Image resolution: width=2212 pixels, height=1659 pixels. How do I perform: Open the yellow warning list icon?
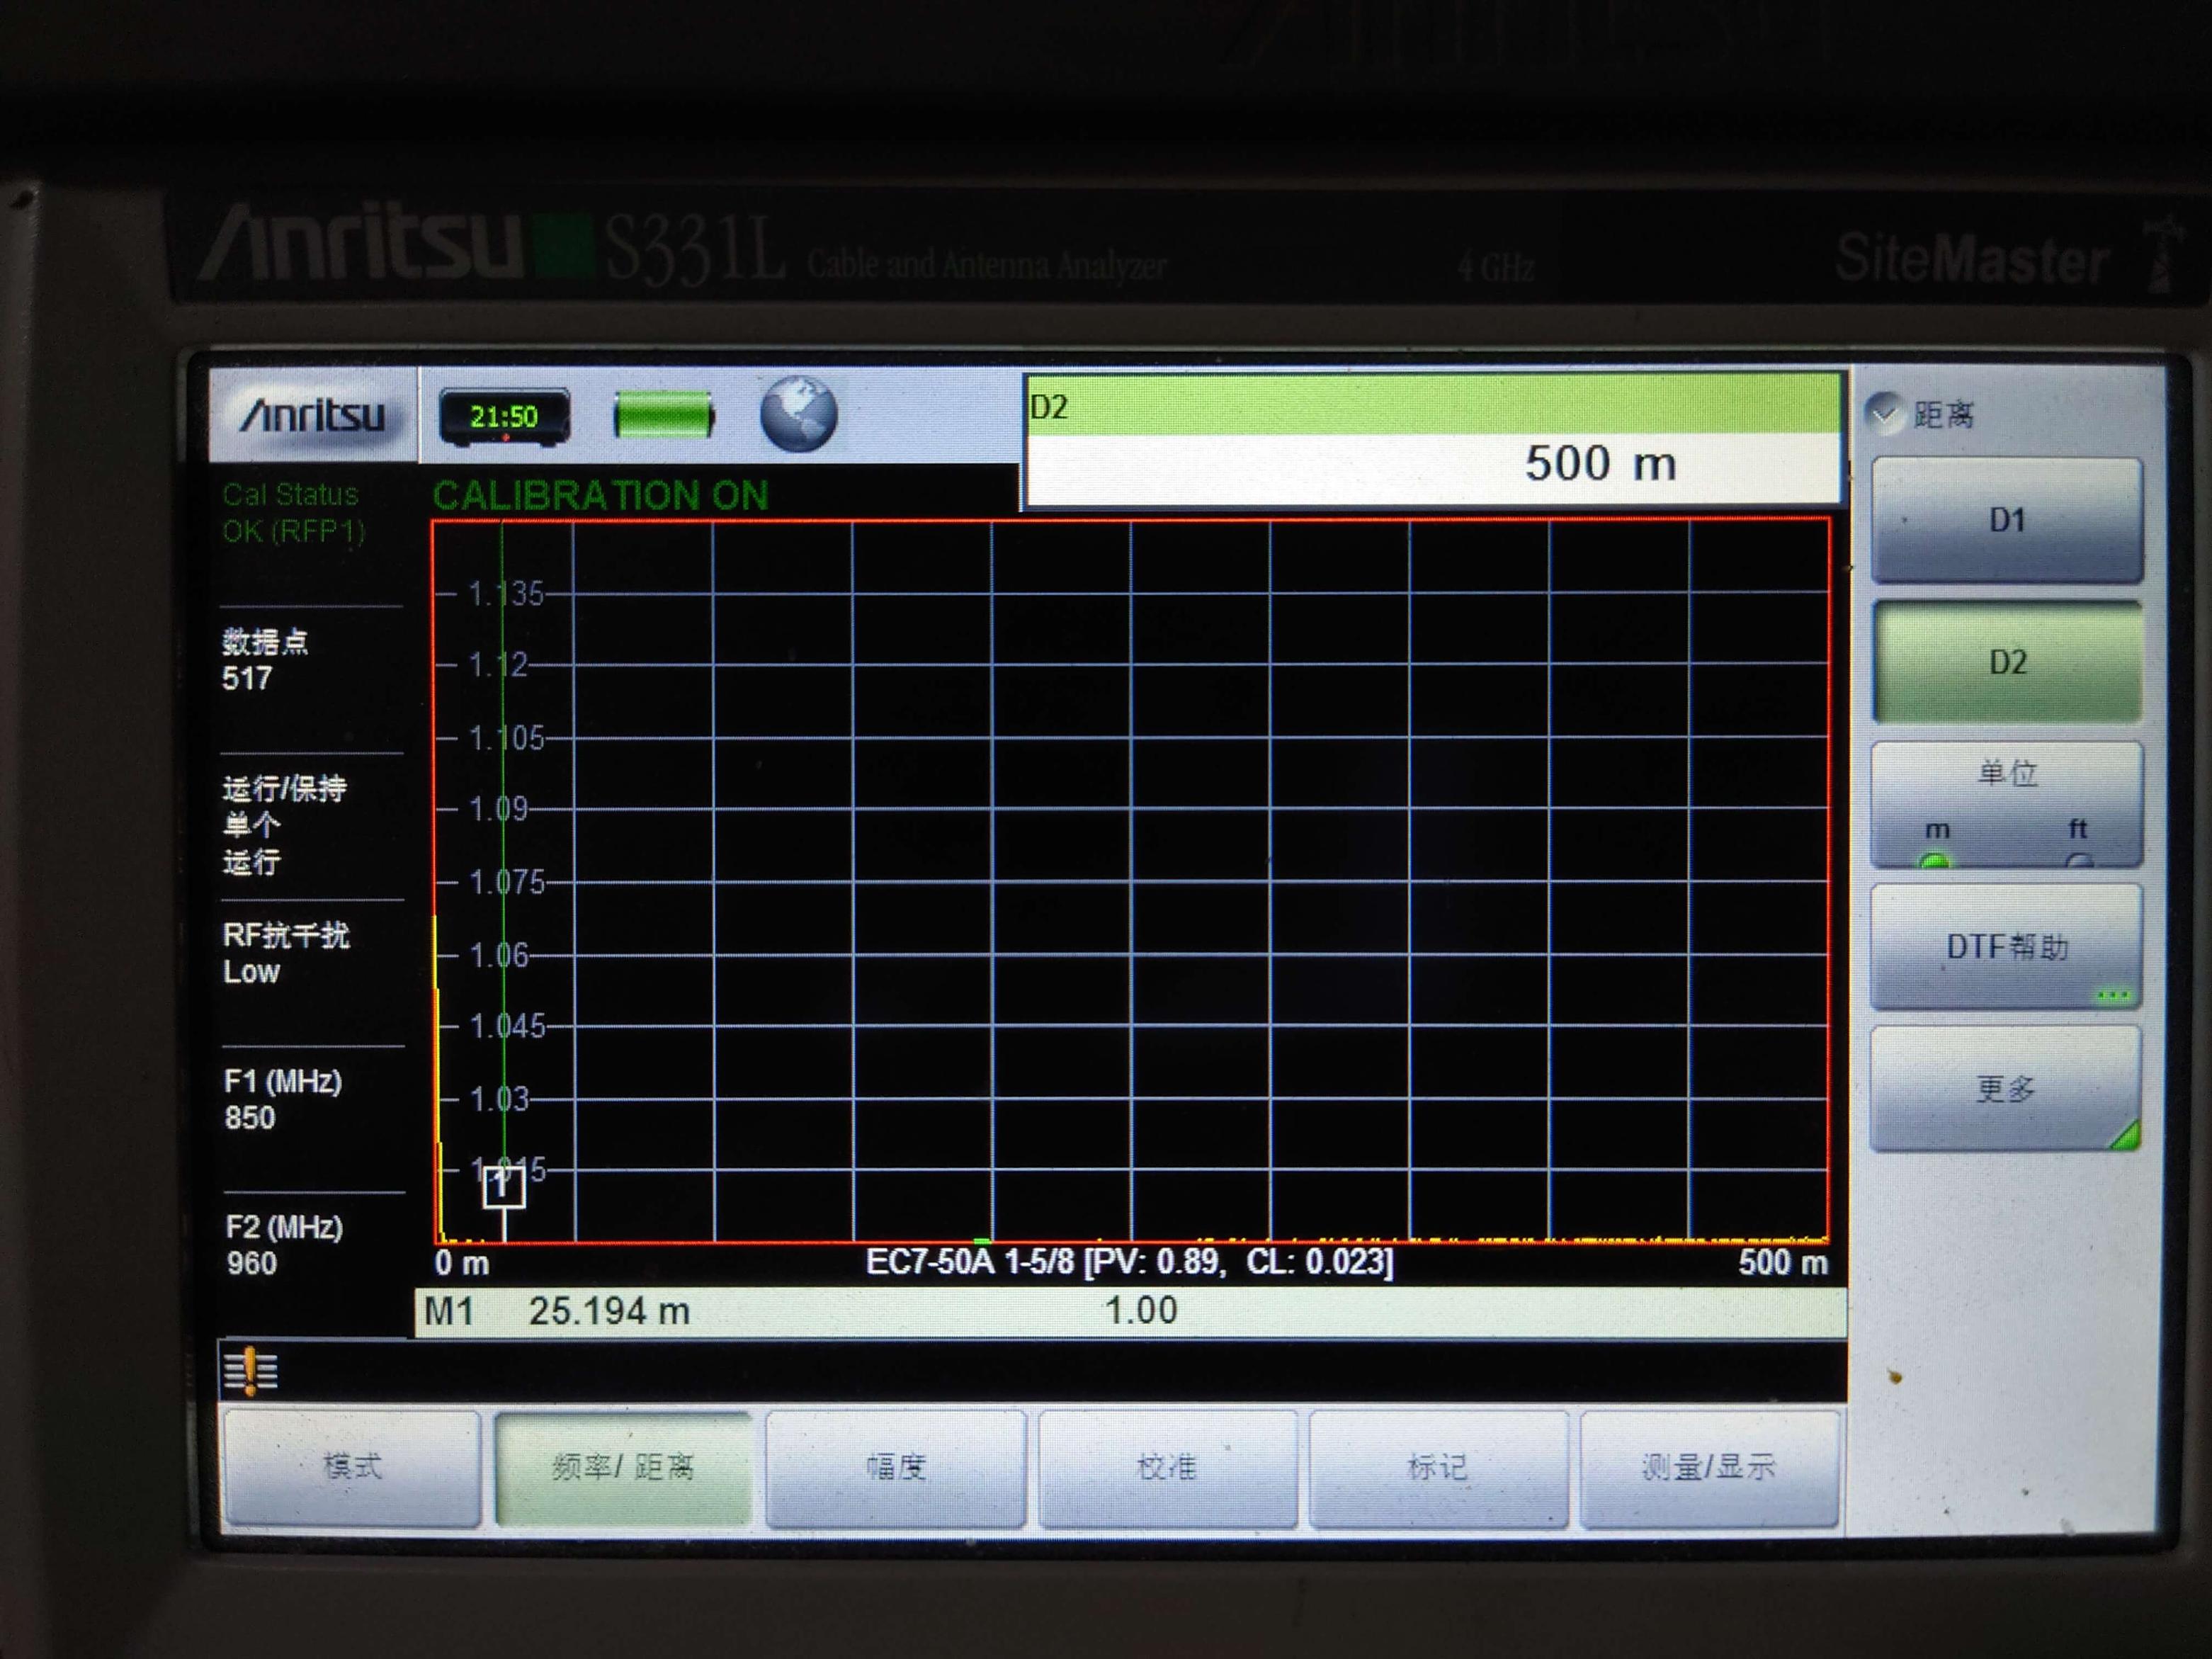[251, 1370]
